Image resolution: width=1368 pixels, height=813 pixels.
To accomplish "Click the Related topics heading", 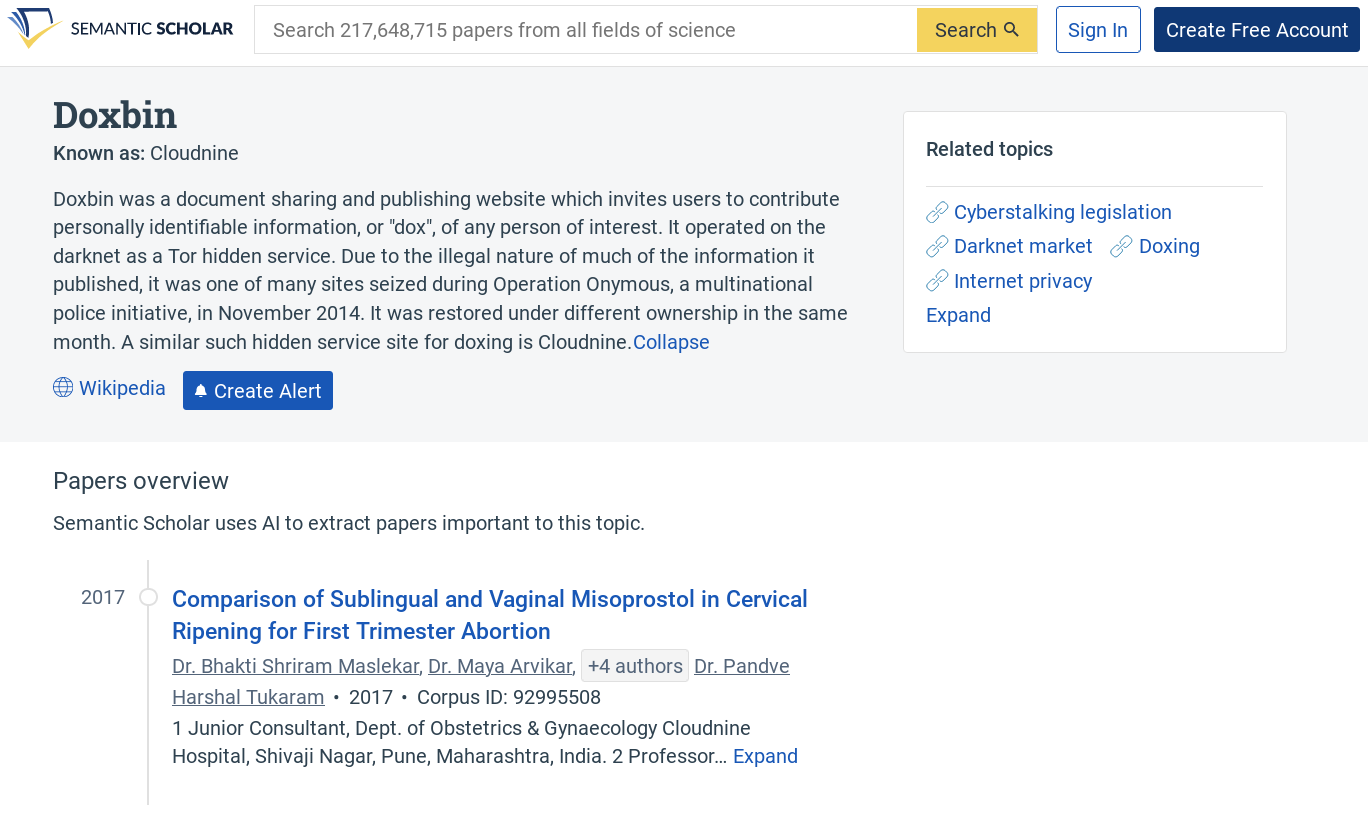I will pos(989,149).
